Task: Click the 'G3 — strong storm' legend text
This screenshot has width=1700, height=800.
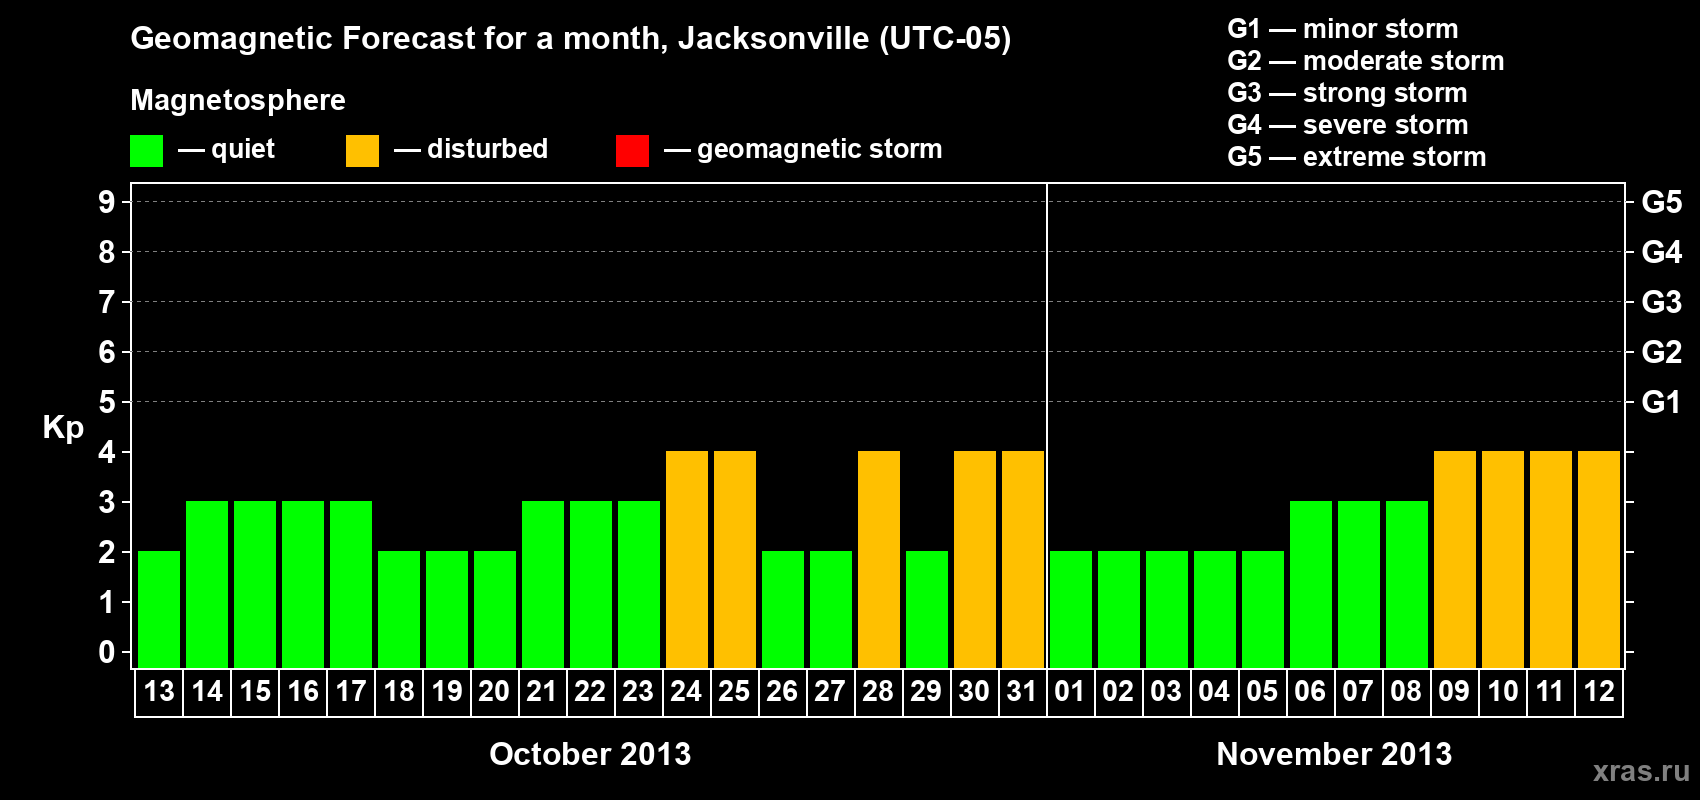Action: pyautogui.click(x=1348, y=93)
